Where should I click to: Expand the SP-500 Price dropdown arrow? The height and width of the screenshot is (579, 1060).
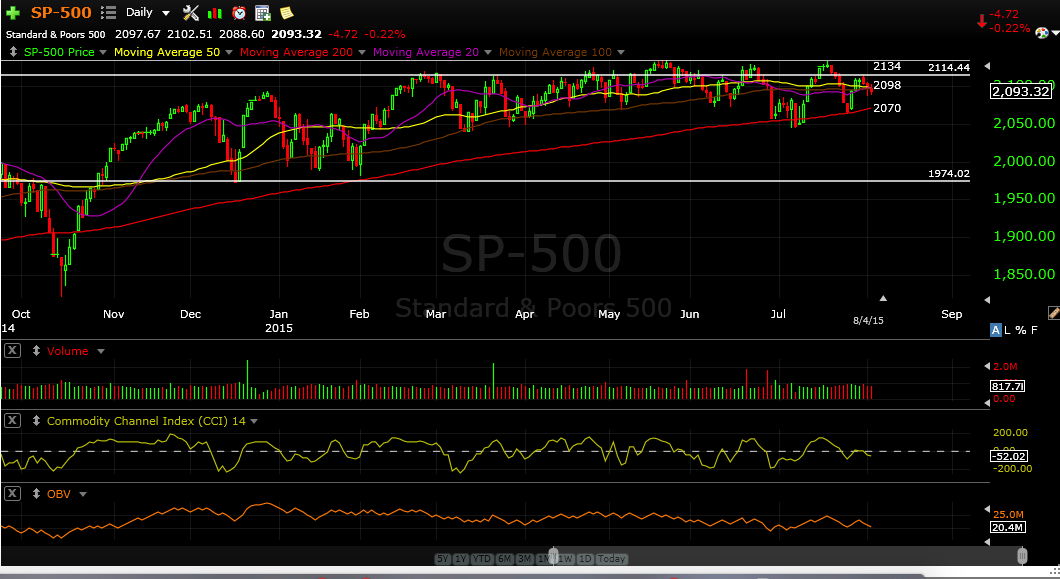pyautogui.click(x=103, y=52)
